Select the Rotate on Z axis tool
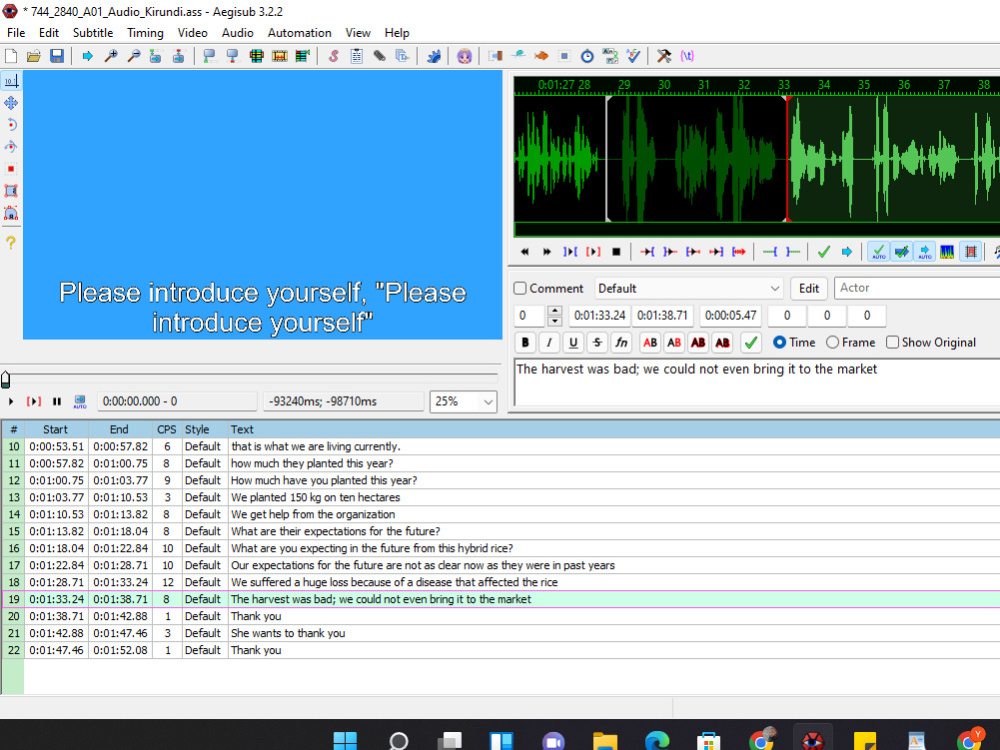1000x750 pixels. [x=11, y=125]
